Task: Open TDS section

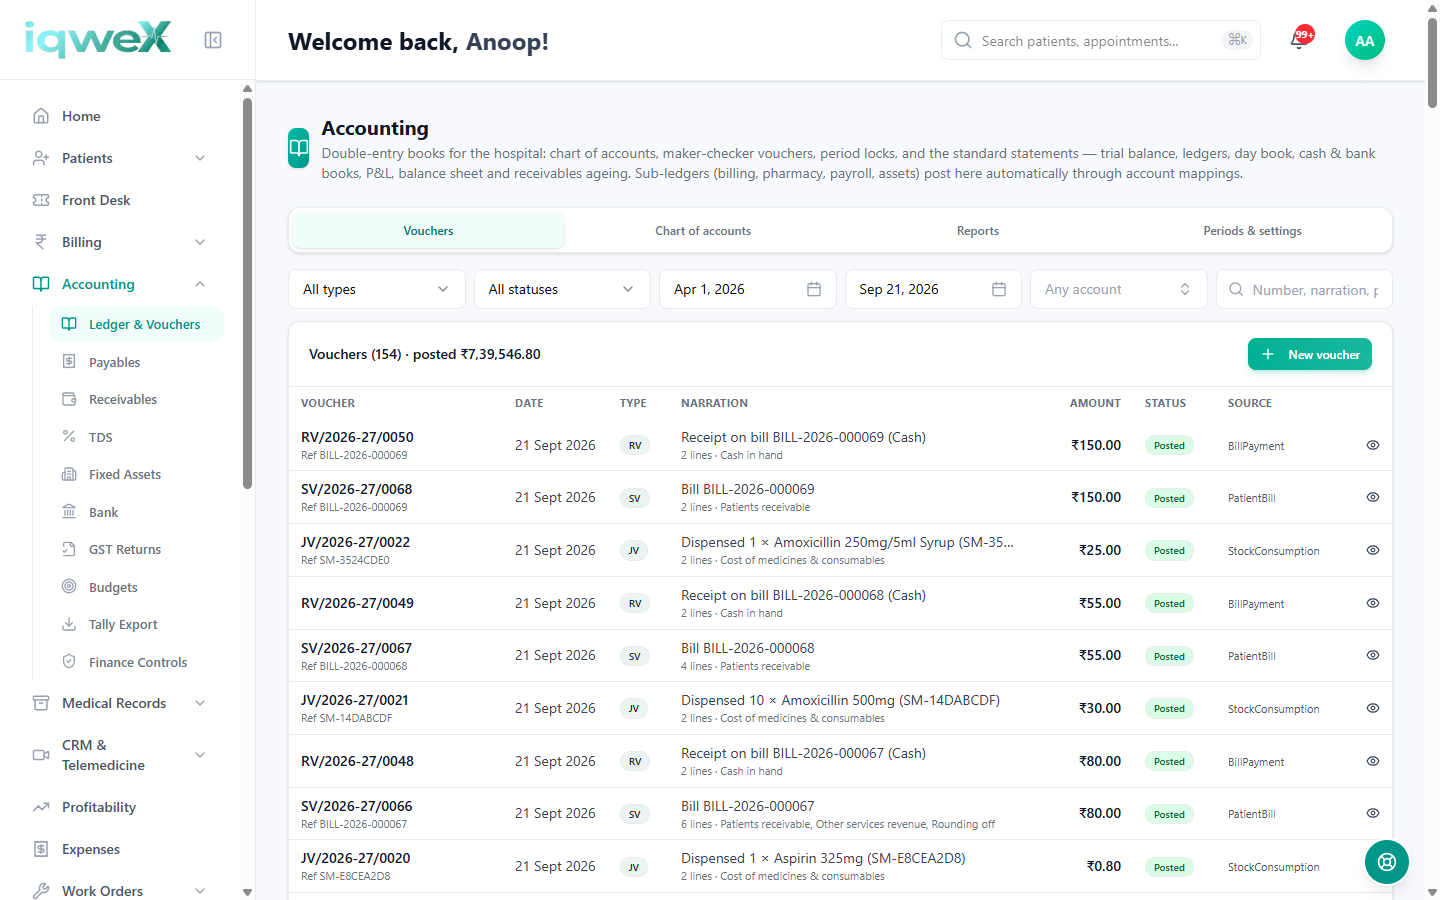Action: [136, 437]
